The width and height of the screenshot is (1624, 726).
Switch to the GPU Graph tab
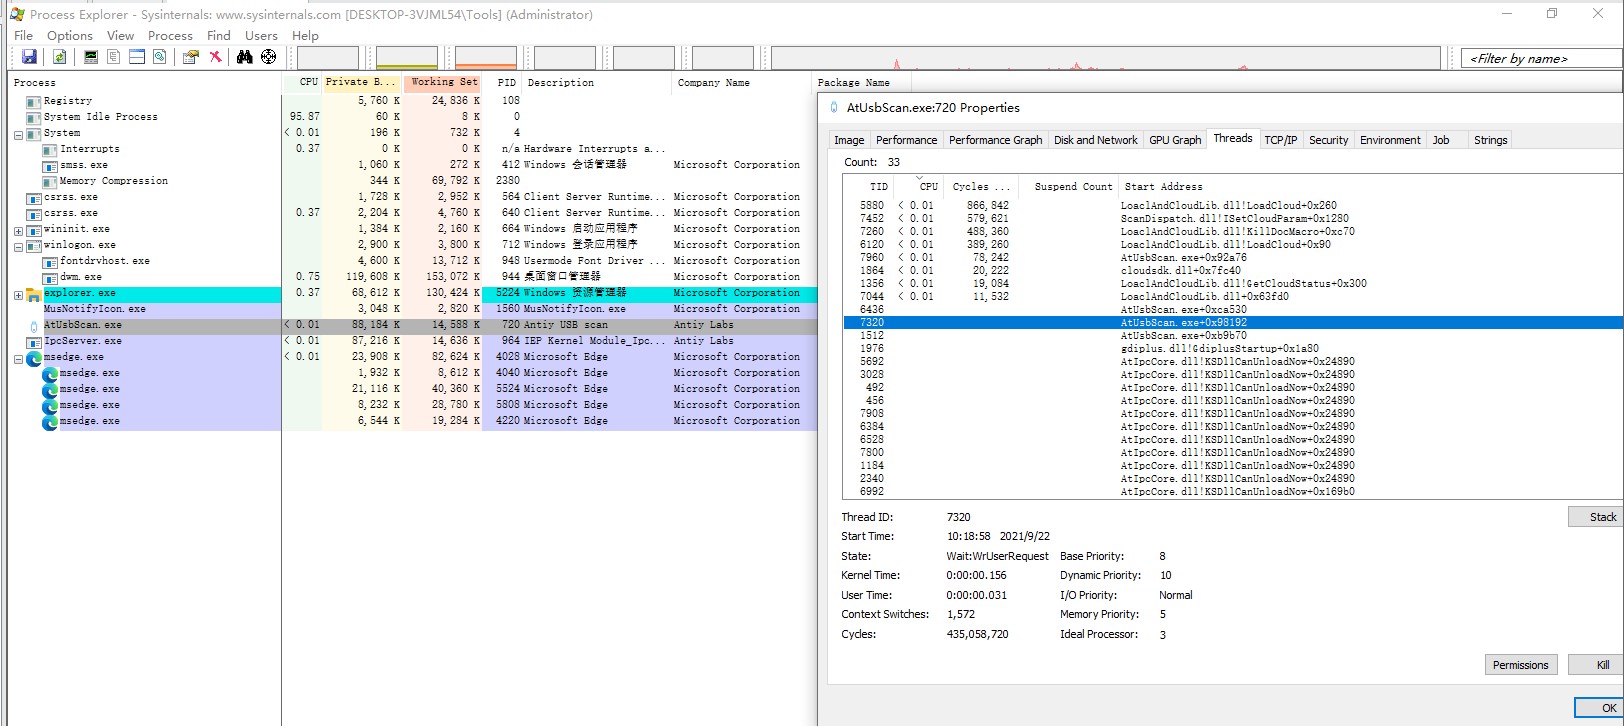point(1175,140)
